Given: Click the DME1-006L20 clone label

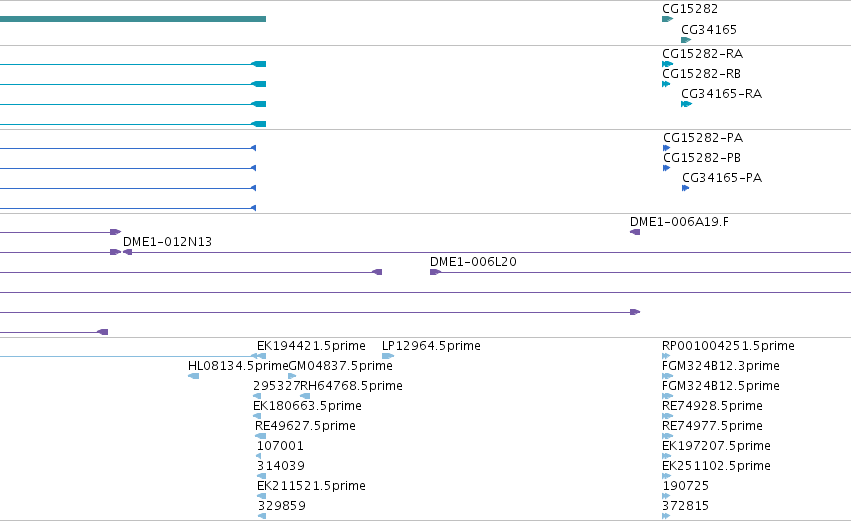Looking at the screenshot, I should [473, 262].
